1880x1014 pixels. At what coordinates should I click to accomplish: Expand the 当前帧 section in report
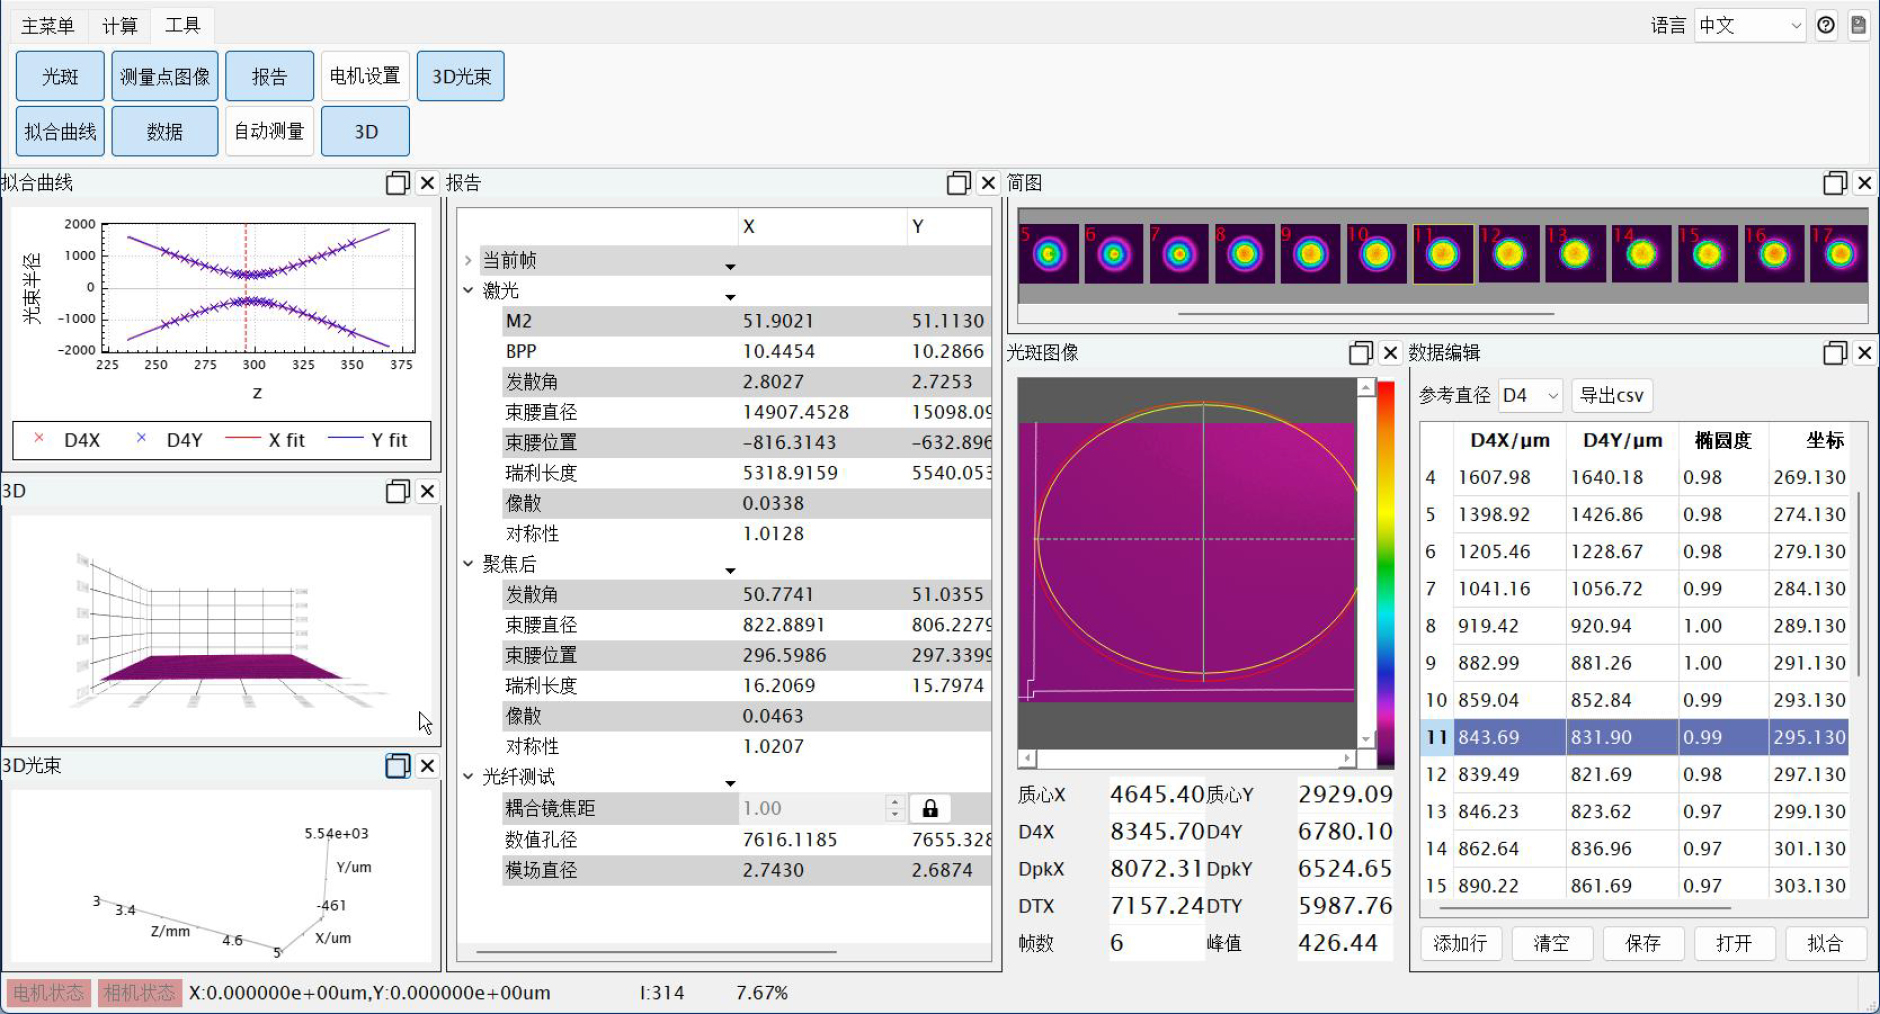(x=468, y=261)
